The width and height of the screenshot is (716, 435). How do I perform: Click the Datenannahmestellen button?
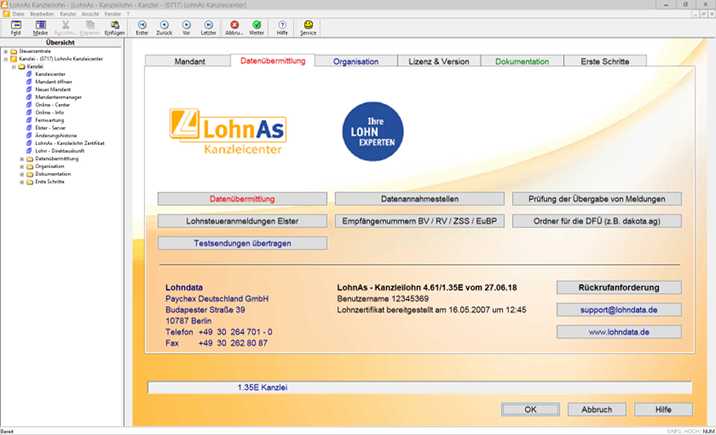tap(420, 199)
